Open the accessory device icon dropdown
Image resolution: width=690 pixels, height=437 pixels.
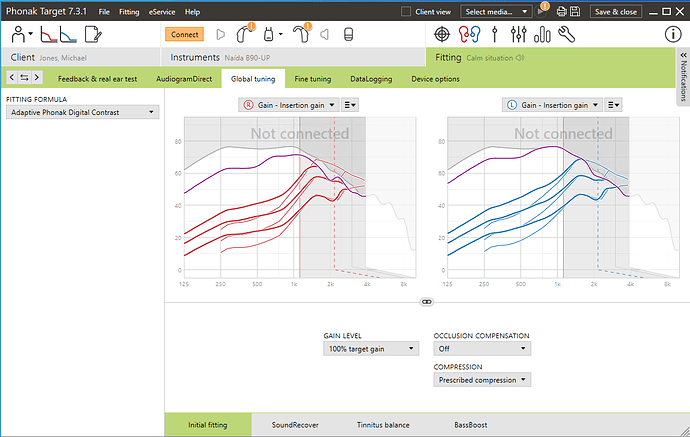coord(272,34)
